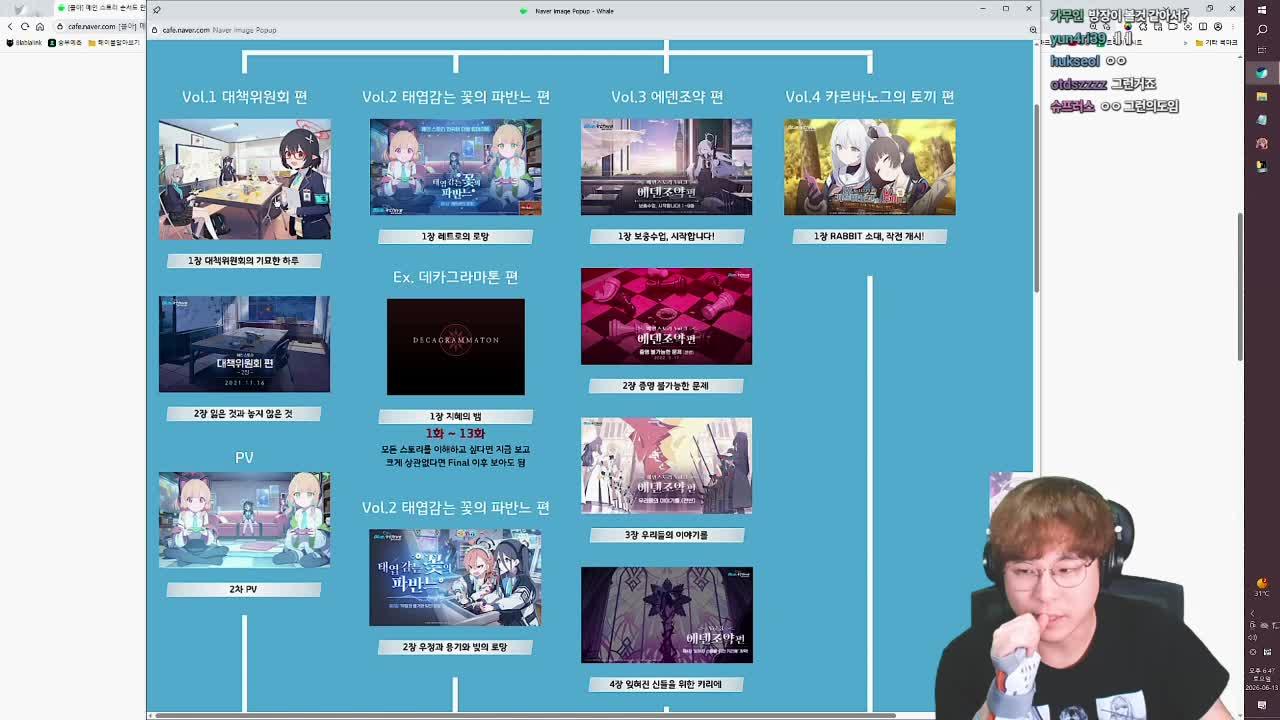The height and width of the screenshot is (720, 1280).
Task: Click the label 1장 RABBIT 소대, 작전 개시!
Action: click(x=869, y=236)
